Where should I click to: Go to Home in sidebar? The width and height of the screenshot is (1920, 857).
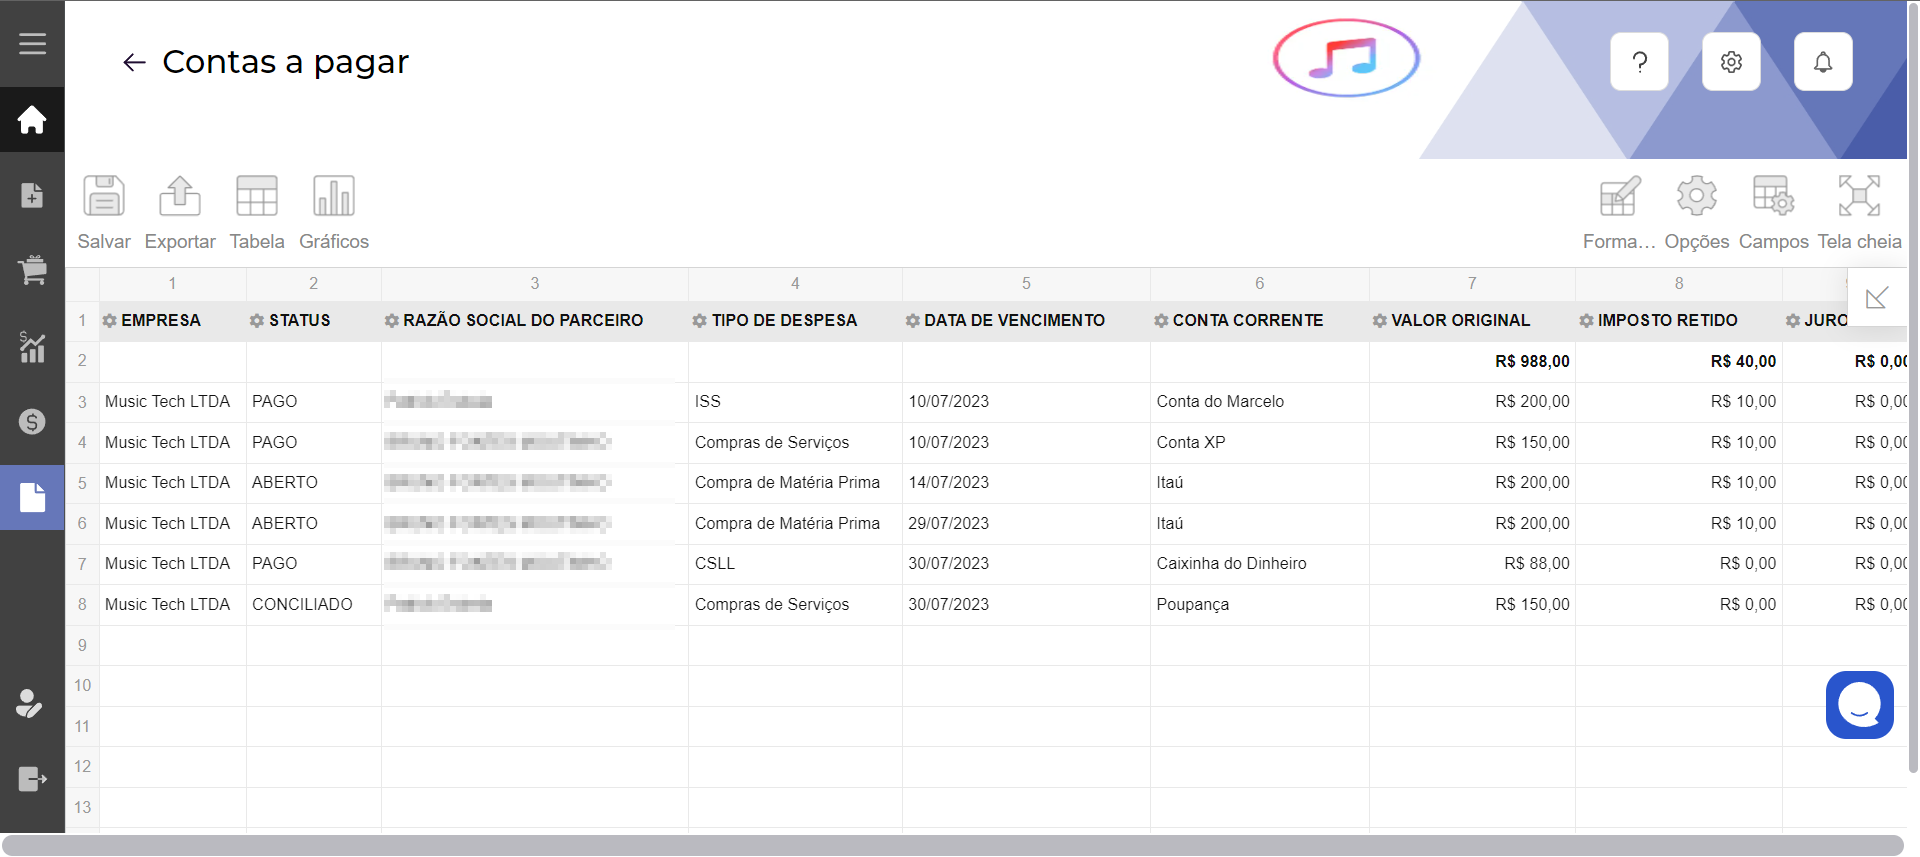[x=32, y=120]
